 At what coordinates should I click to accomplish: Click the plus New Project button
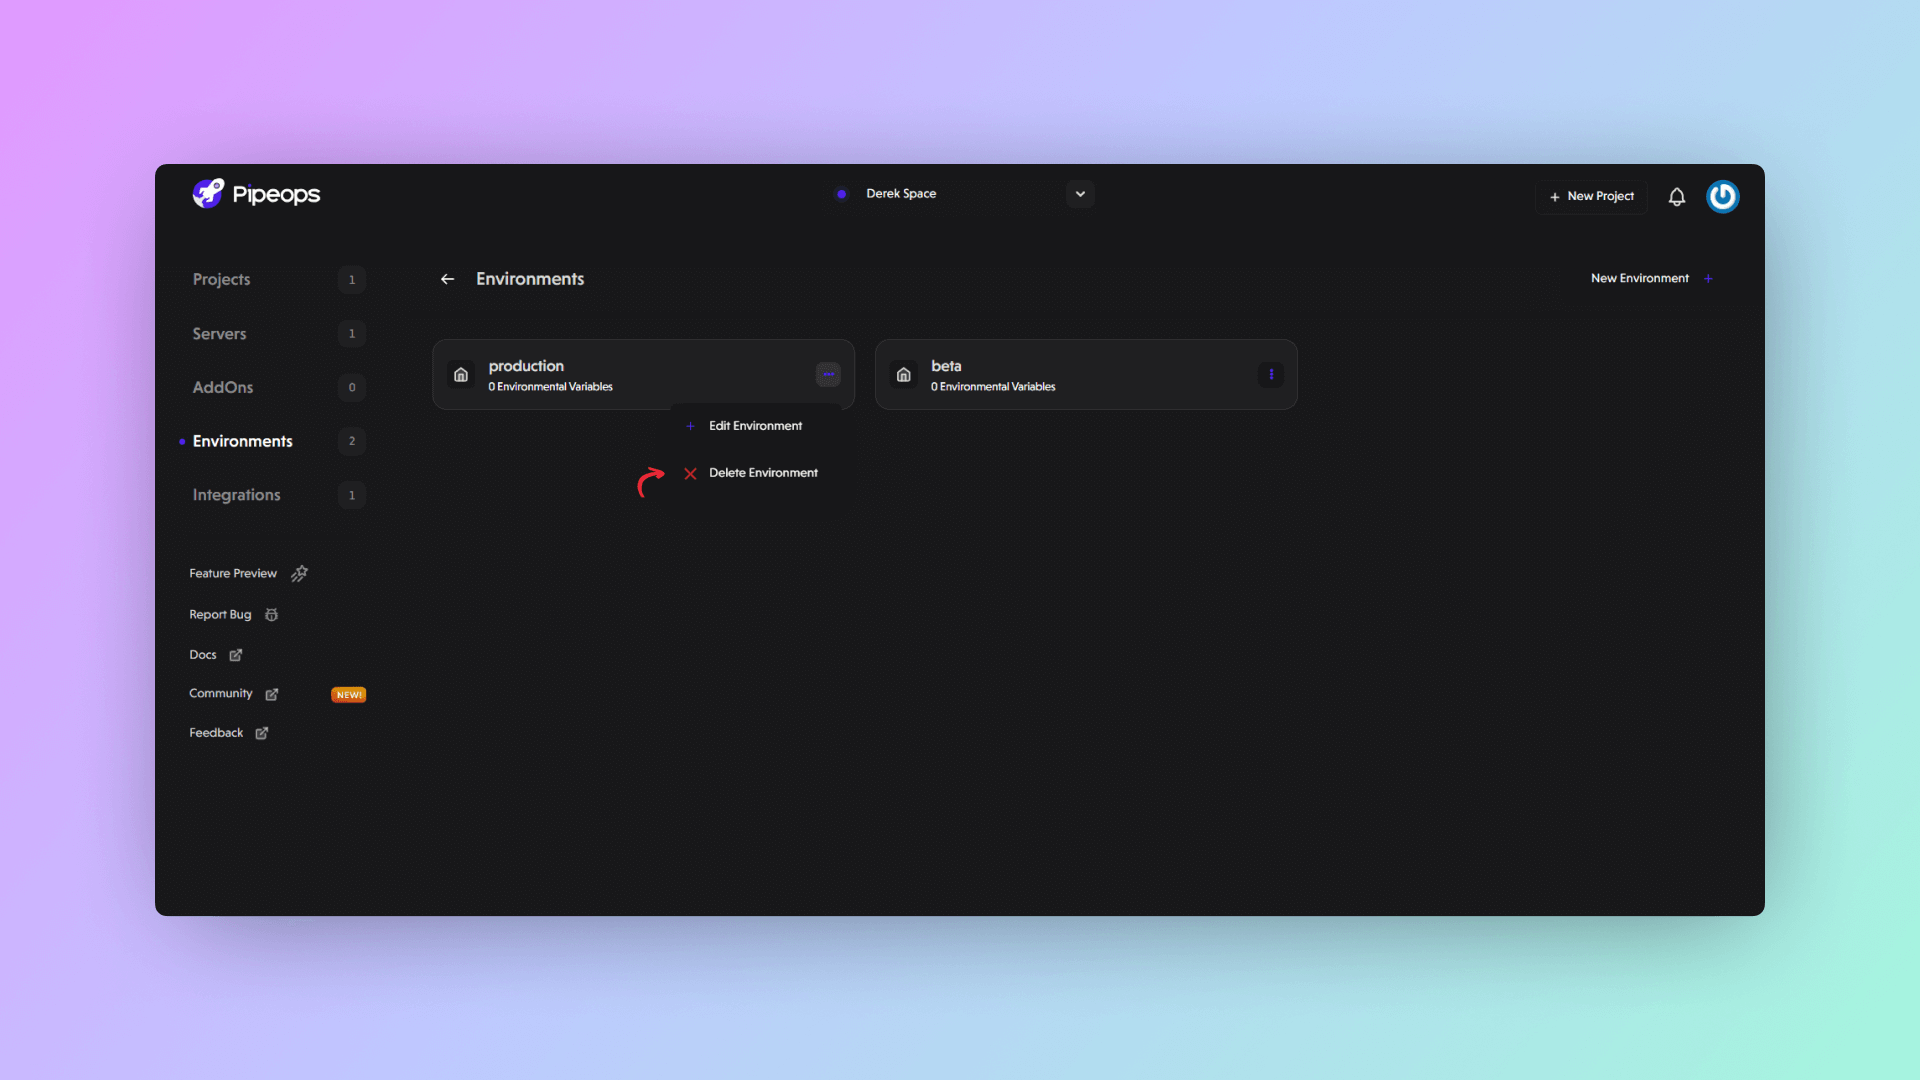1592,195
